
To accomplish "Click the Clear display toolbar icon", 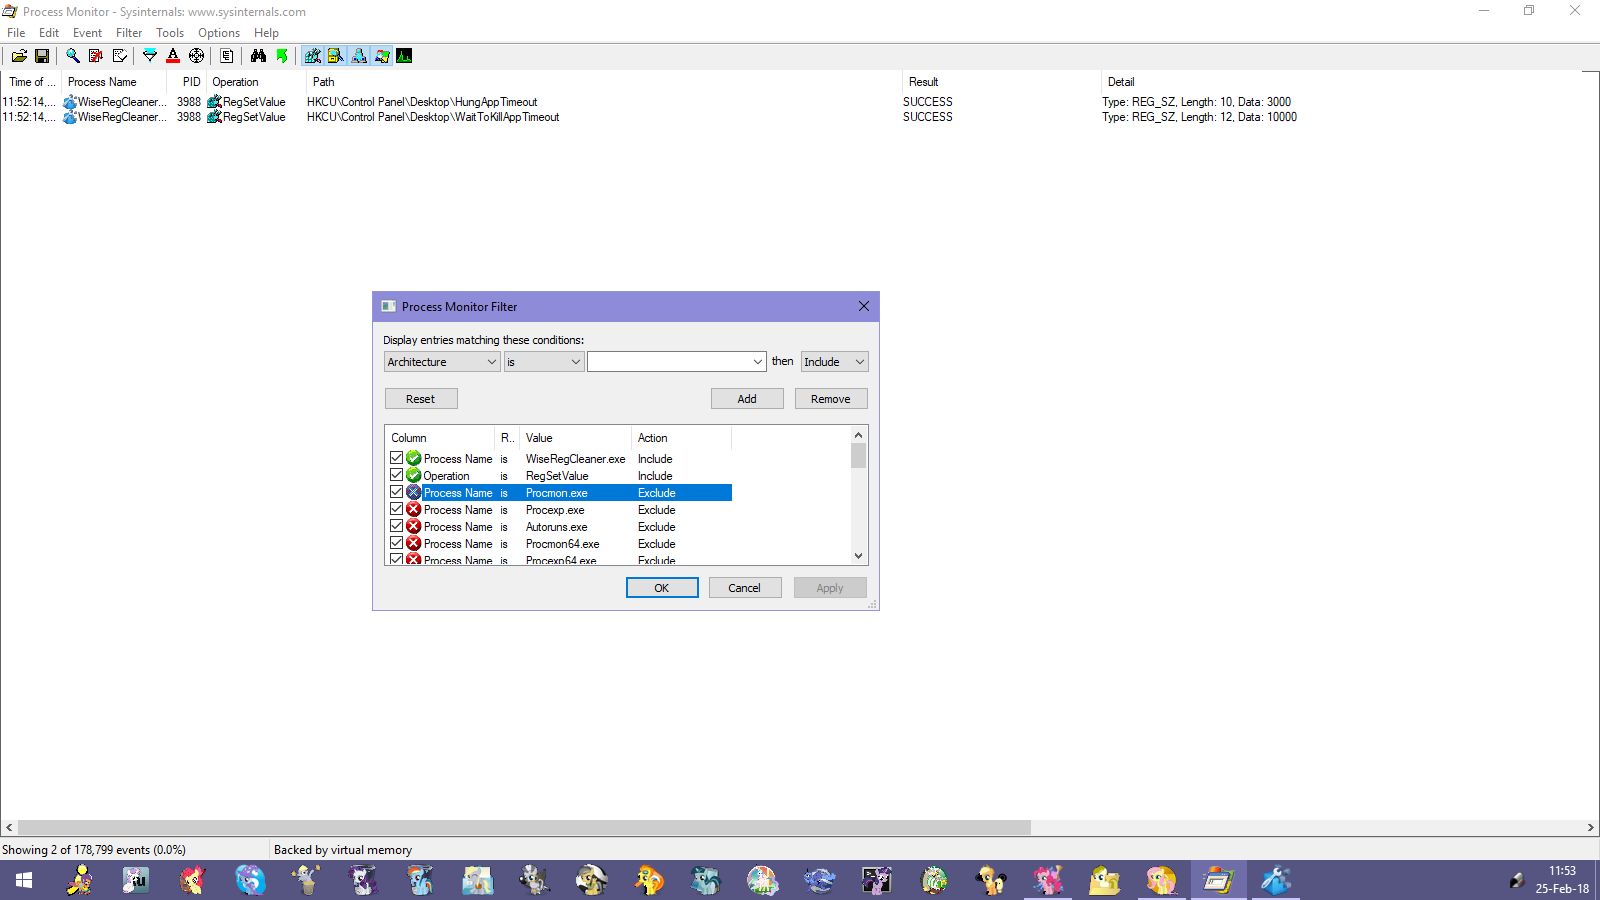I will [x=120, y=56].
